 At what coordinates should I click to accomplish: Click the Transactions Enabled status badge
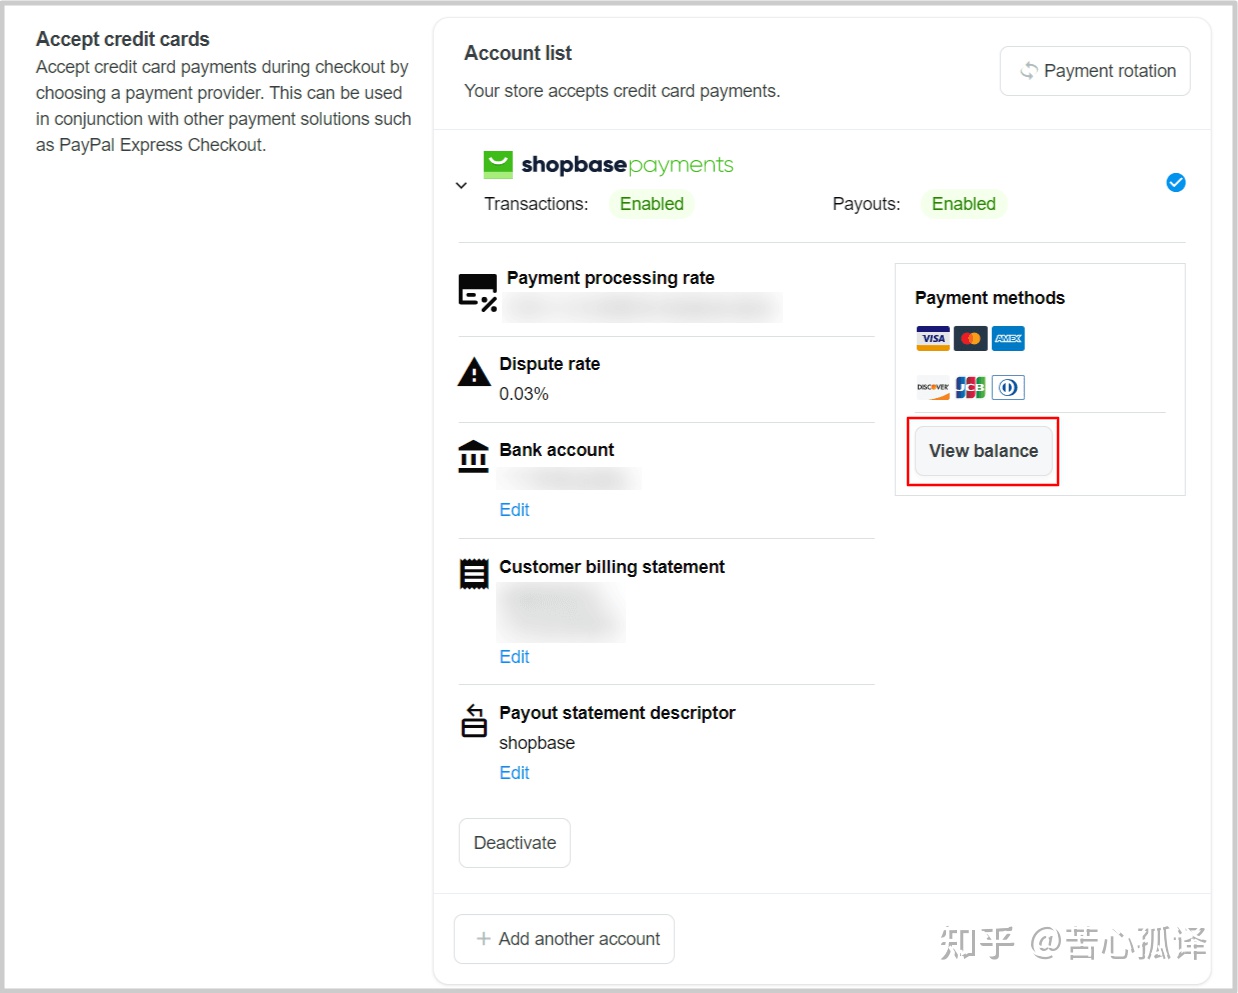652,204
